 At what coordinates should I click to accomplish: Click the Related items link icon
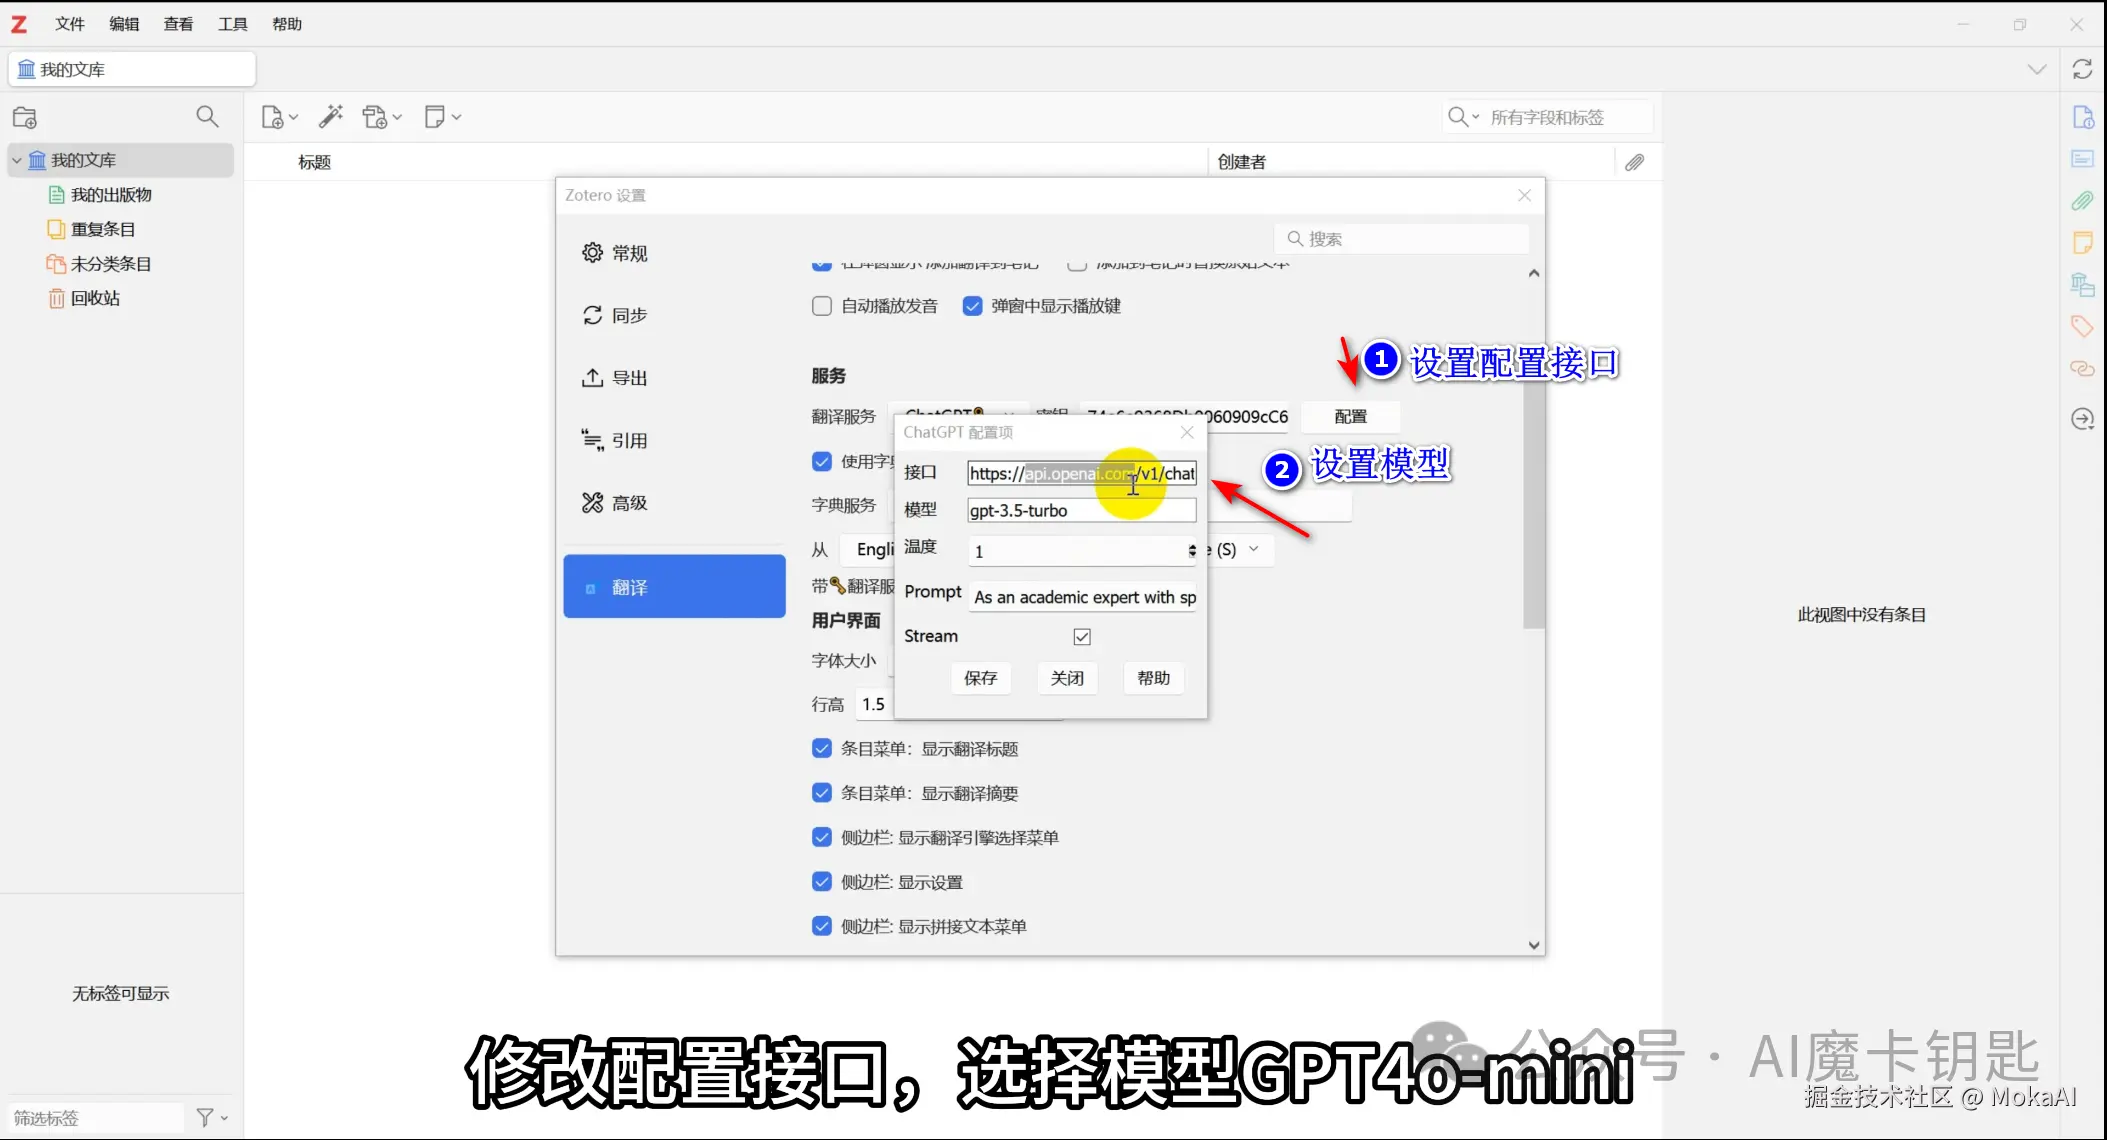(2082, 369)
